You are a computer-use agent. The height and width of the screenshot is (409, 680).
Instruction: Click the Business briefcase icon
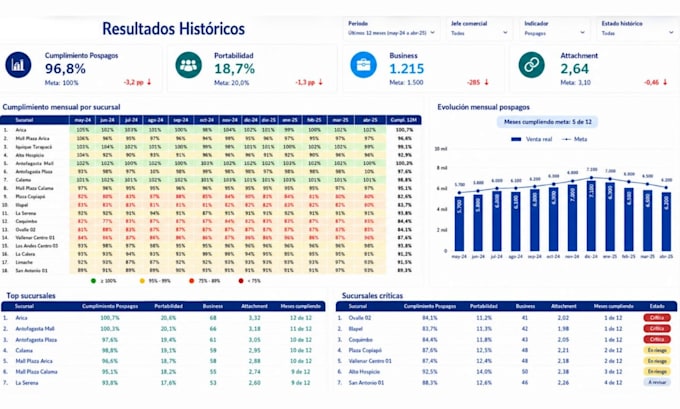tap(363, 65)
